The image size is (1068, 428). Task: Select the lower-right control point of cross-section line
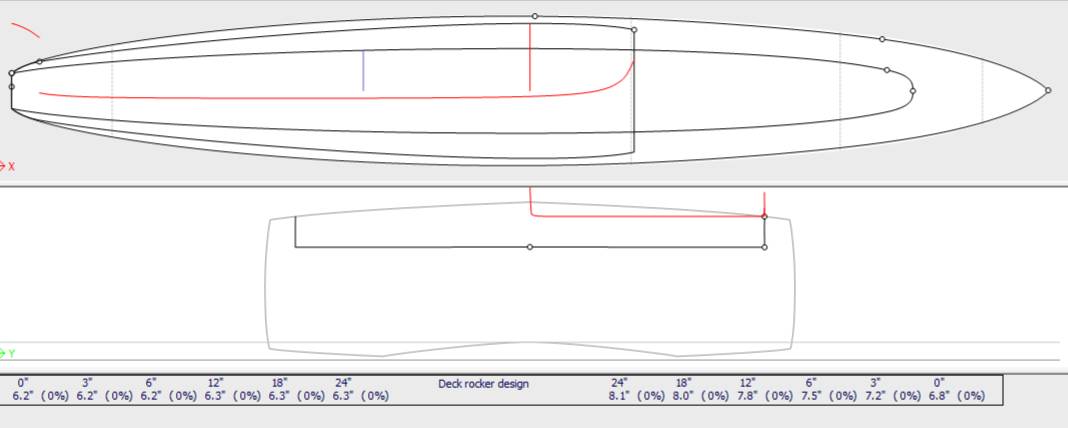tap(765, 247)
